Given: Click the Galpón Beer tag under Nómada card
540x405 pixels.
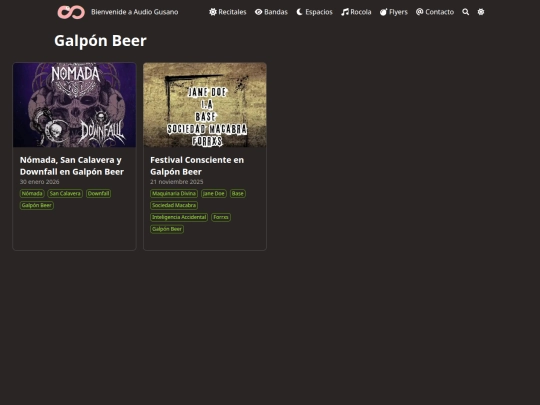Looking at the screenshot, I should tap(37, 205).
